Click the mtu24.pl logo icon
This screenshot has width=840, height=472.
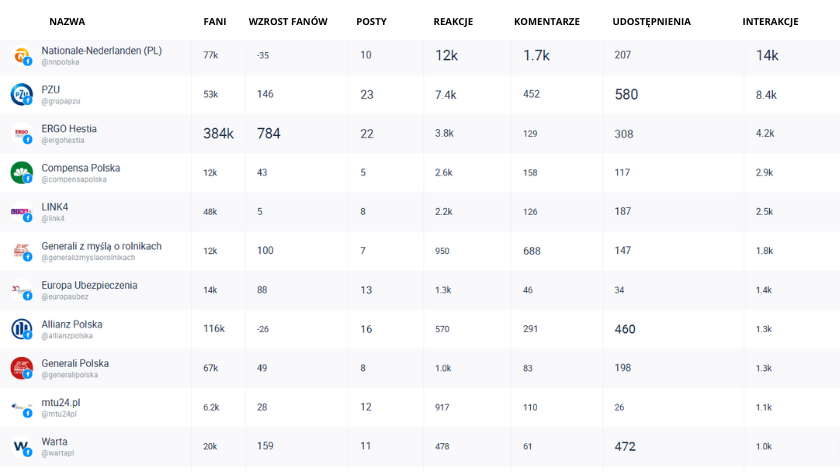21,407
